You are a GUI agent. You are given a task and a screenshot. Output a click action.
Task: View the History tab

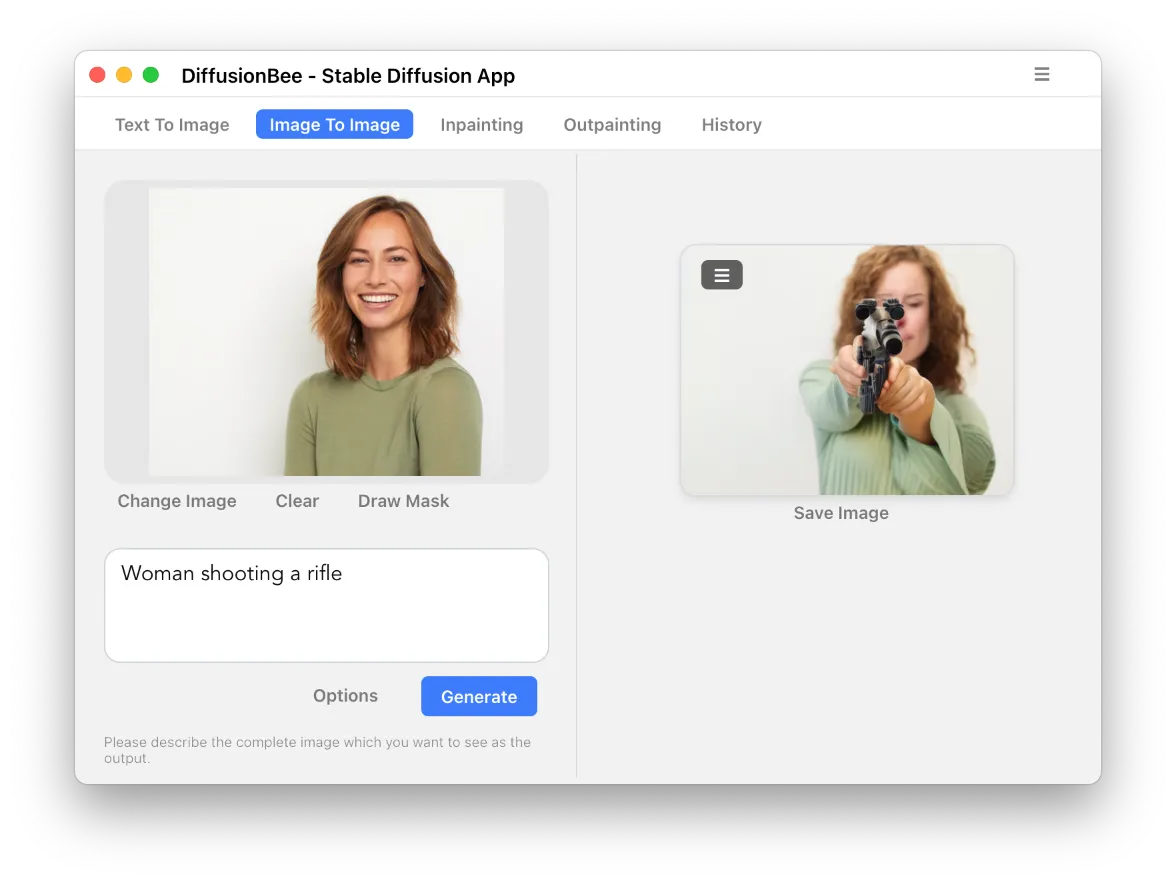click(731, 125)
